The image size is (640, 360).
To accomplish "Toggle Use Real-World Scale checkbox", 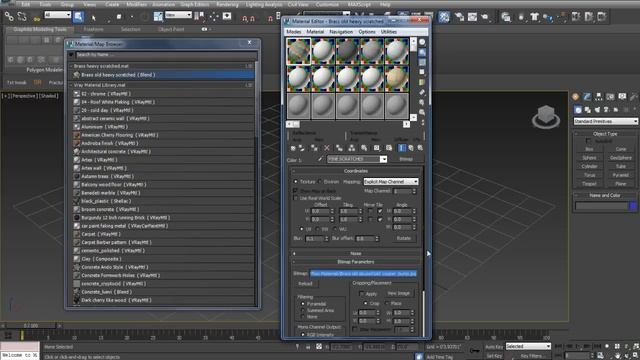I will [296, 198].
